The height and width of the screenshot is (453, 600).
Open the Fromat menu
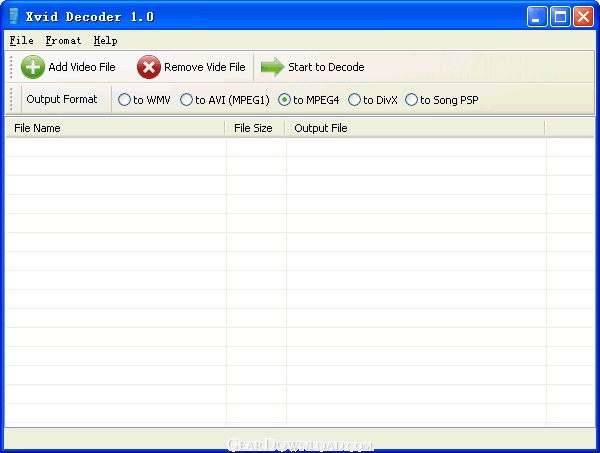pos(64,41)
